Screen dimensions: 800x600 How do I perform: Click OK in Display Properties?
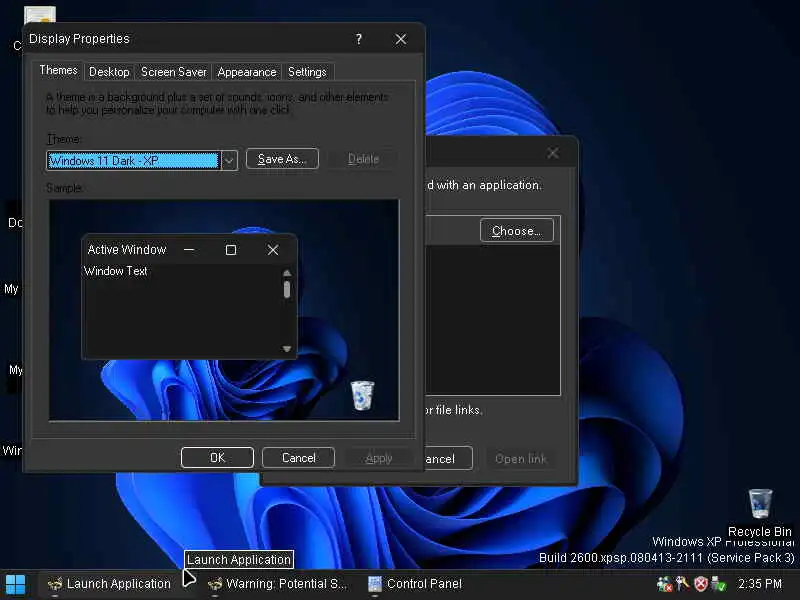click(x=217, y=458)
